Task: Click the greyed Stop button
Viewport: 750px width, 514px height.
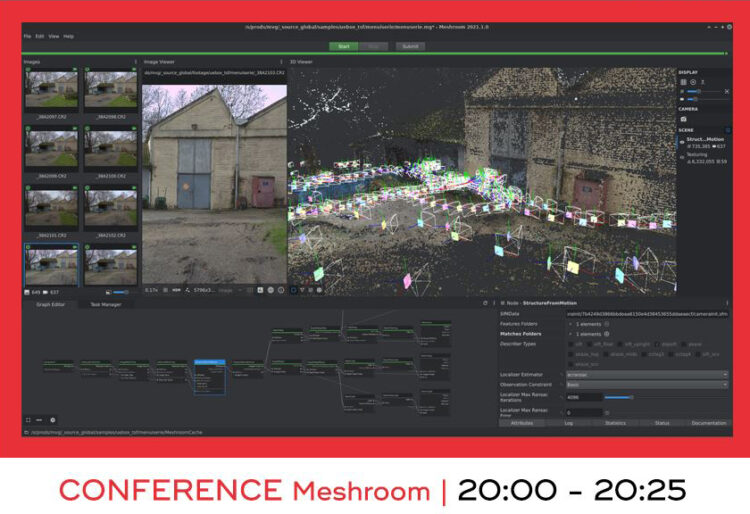Action: click(373, 46)
